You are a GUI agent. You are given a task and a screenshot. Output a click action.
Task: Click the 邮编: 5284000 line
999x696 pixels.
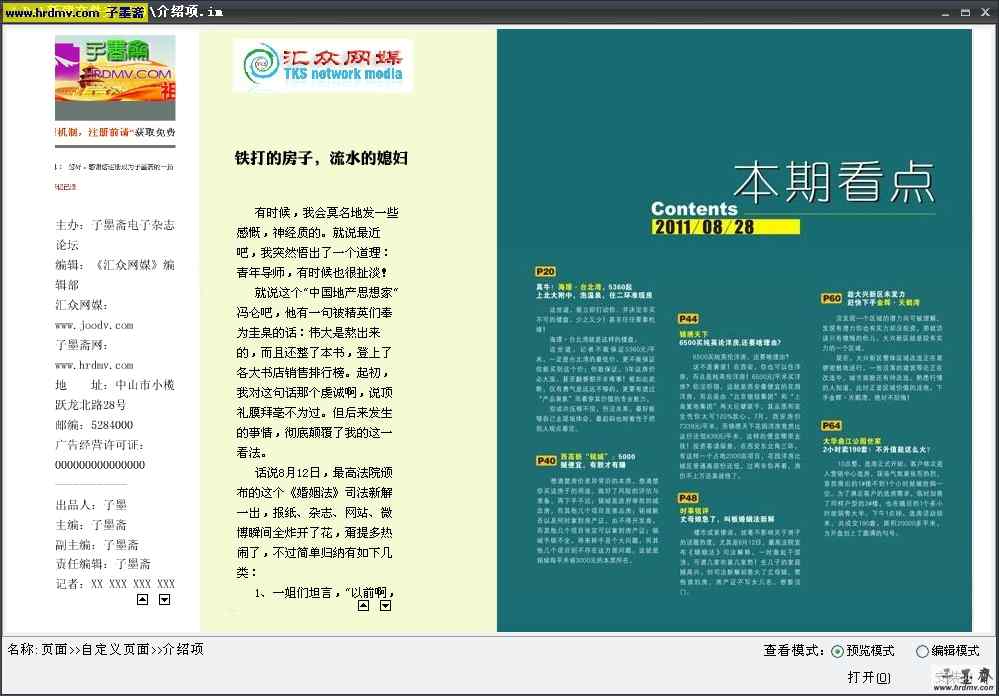tap(94, 425)
